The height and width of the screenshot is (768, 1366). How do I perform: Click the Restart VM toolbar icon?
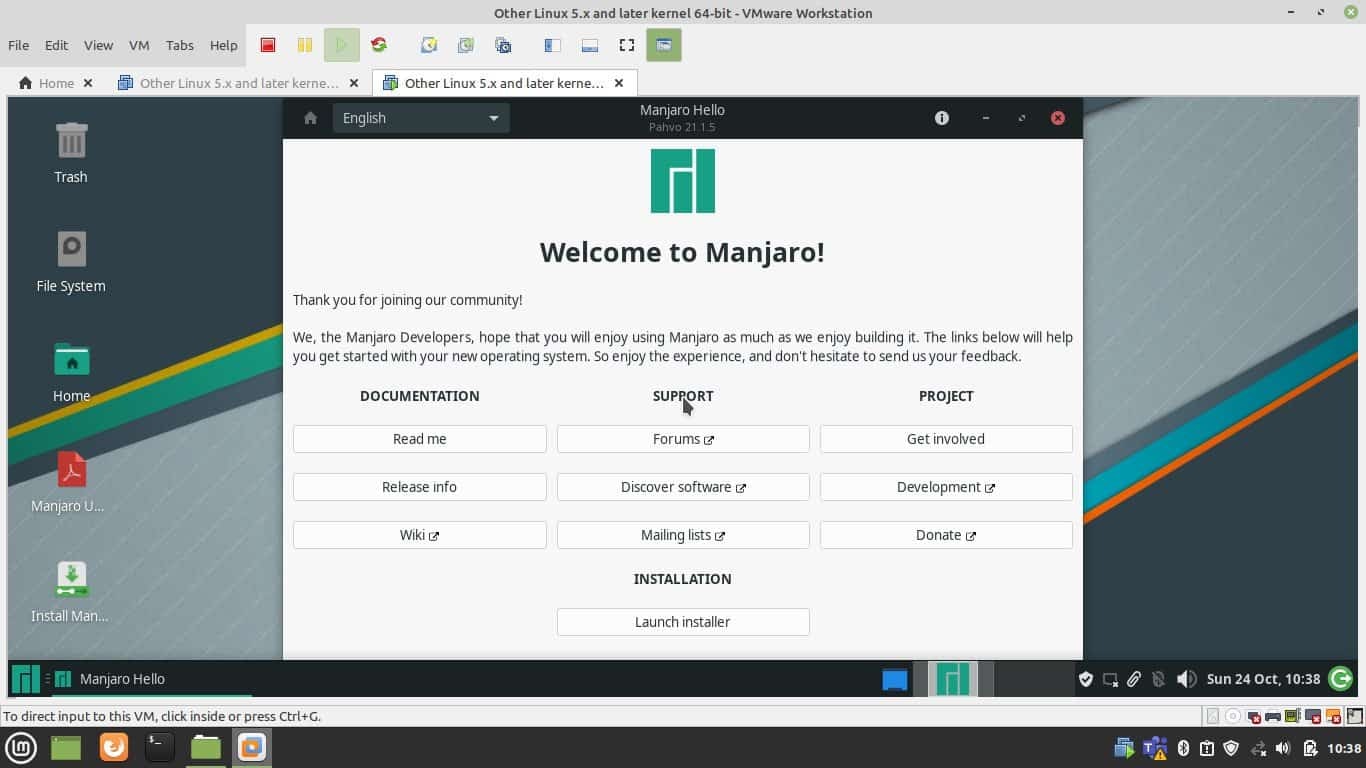point(378,45)
